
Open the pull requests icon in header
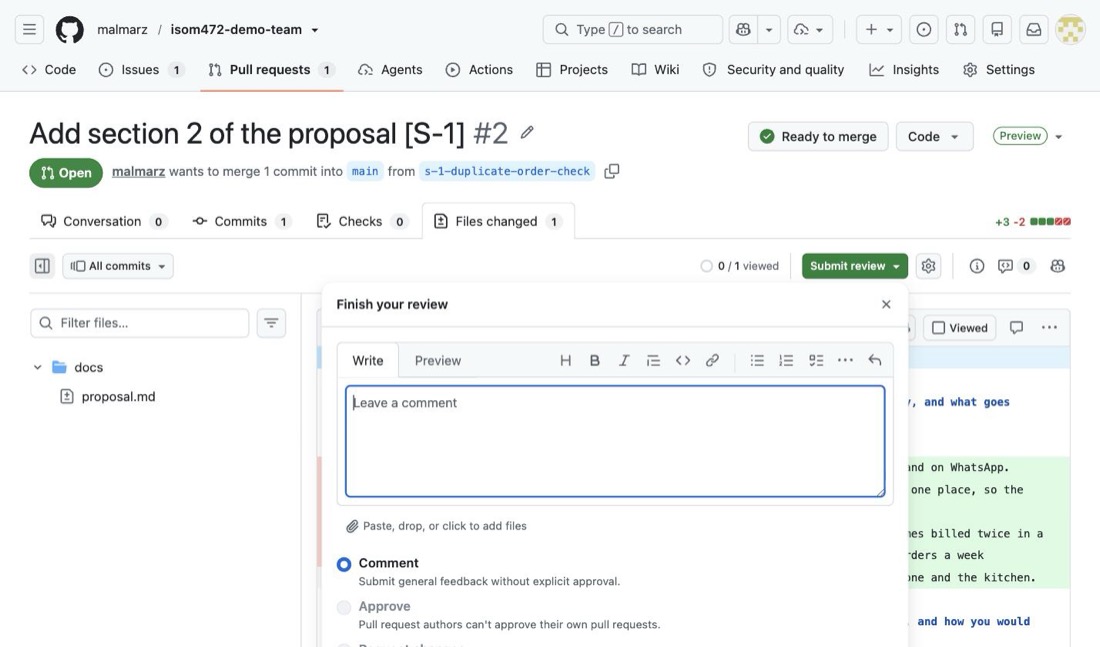[x=960, y=29]
